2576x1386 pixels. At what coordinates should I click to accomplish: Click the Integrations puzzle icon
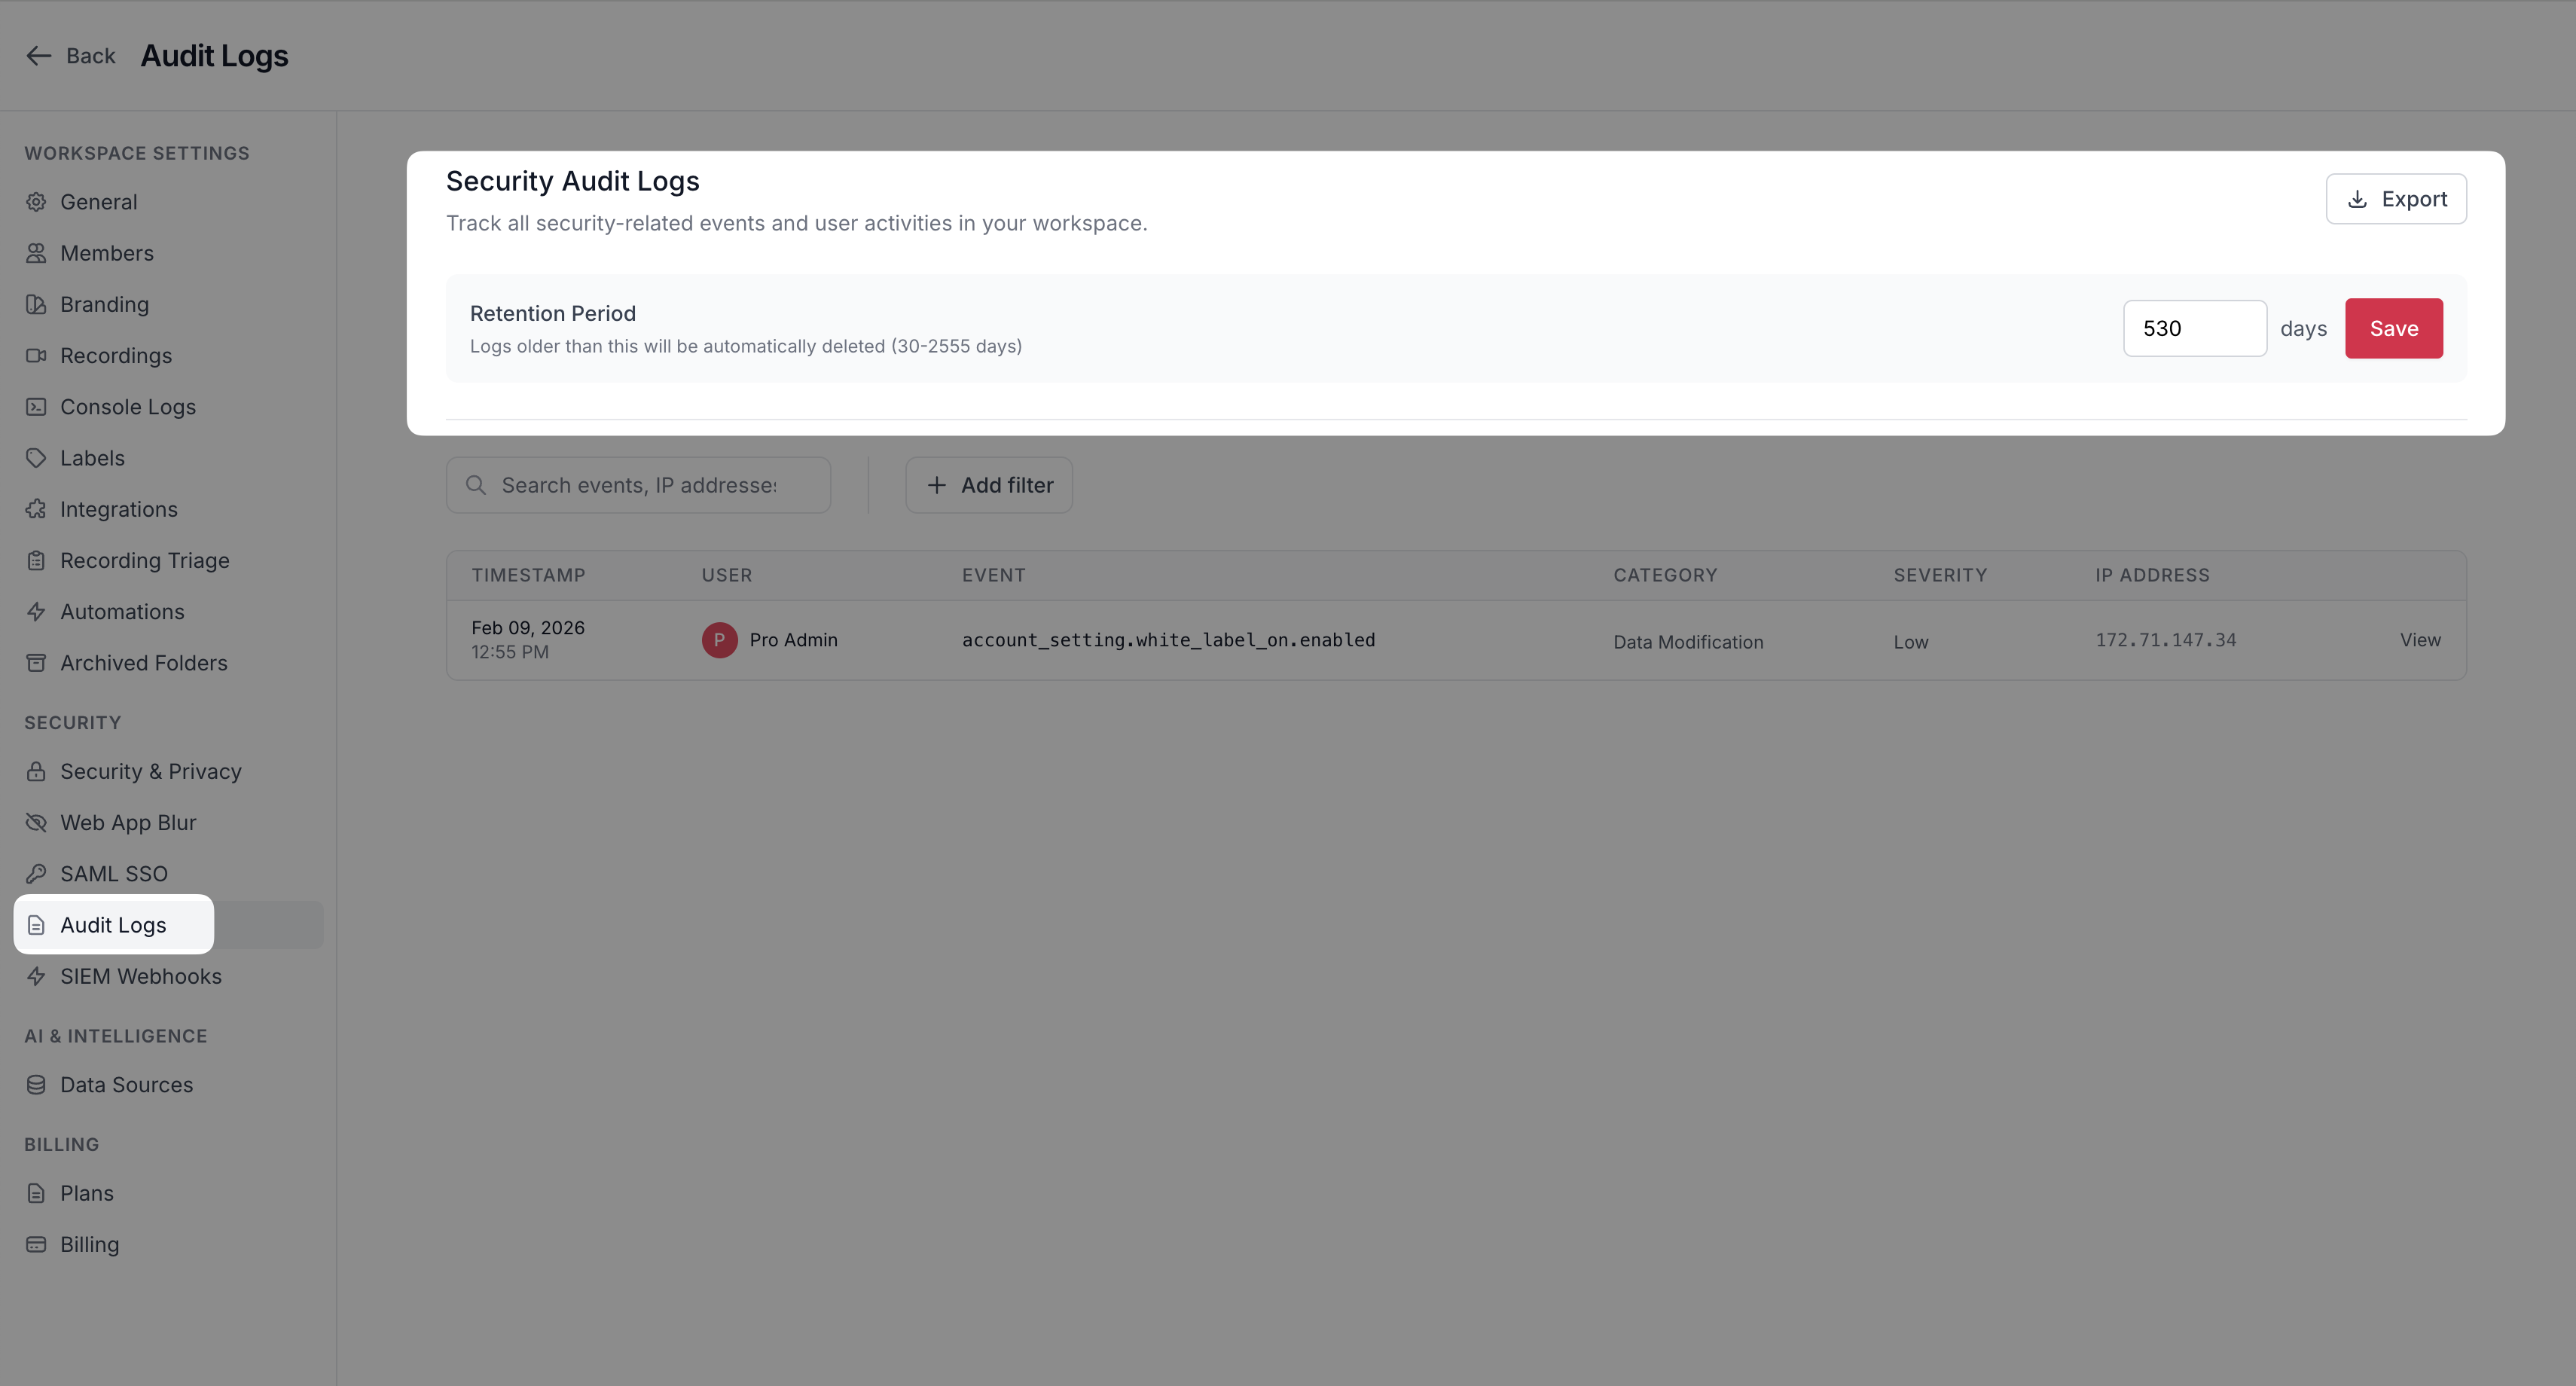pyautogui.click(x=36, y=509)
